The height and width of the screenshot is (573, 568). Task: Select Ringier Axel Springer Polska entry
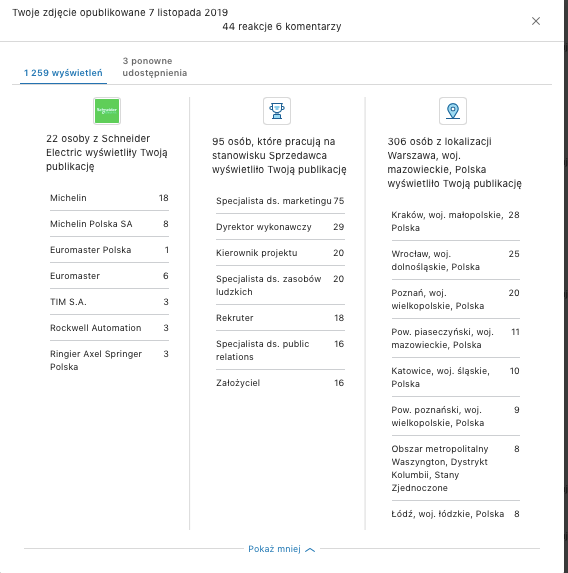(109, 360)
